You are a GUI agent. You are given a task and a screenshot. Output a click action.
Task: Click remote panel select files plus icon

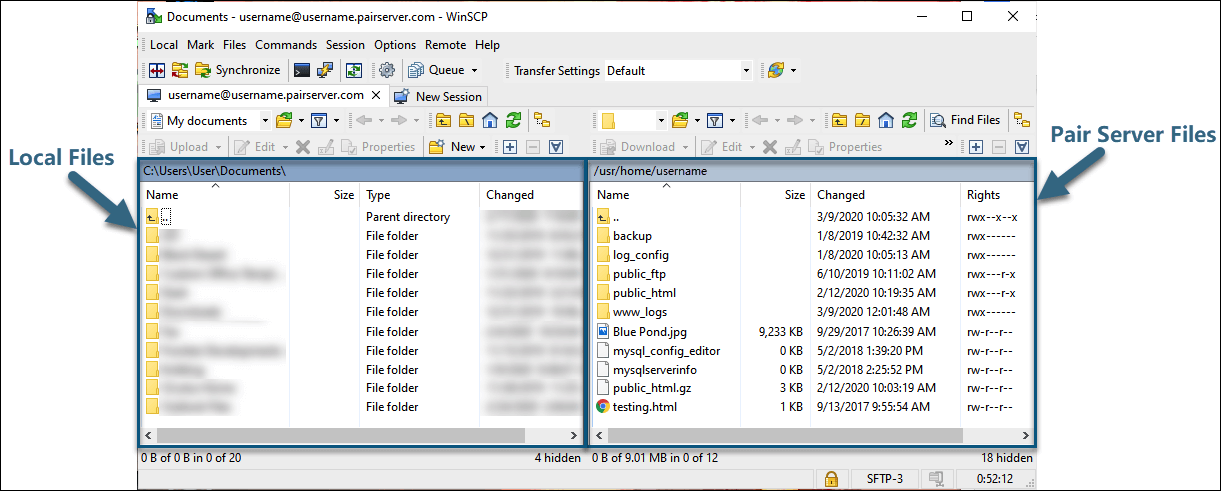pyautogui.click(x=976, y=147)
